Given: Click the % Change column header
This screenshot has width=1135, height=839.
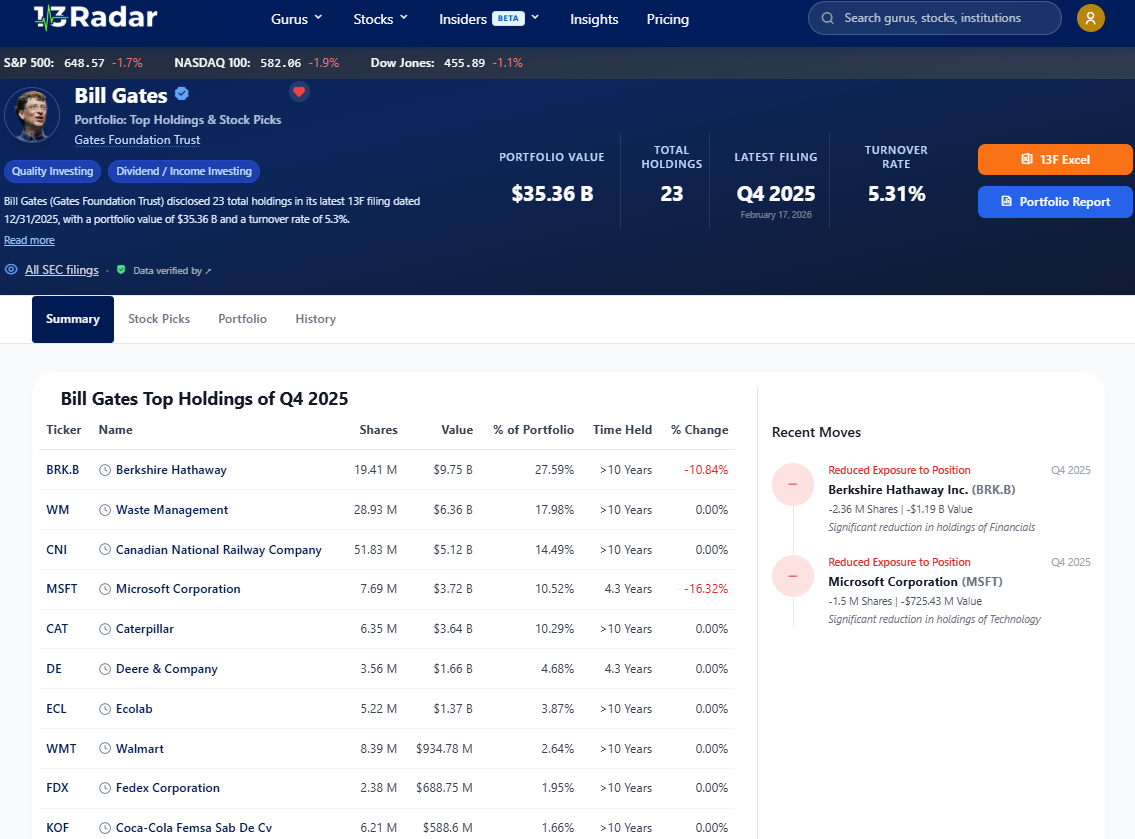Looking at the screenshot, I should pyautogui.click(x=699, y=430).
